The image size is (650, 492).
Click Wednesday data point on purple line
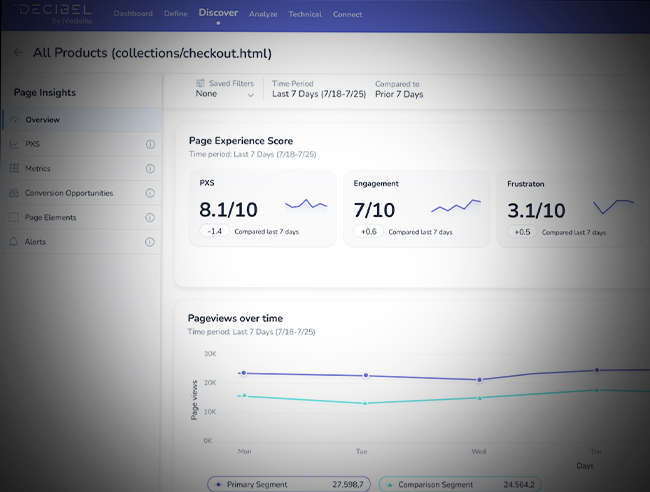tap(480, 380)
